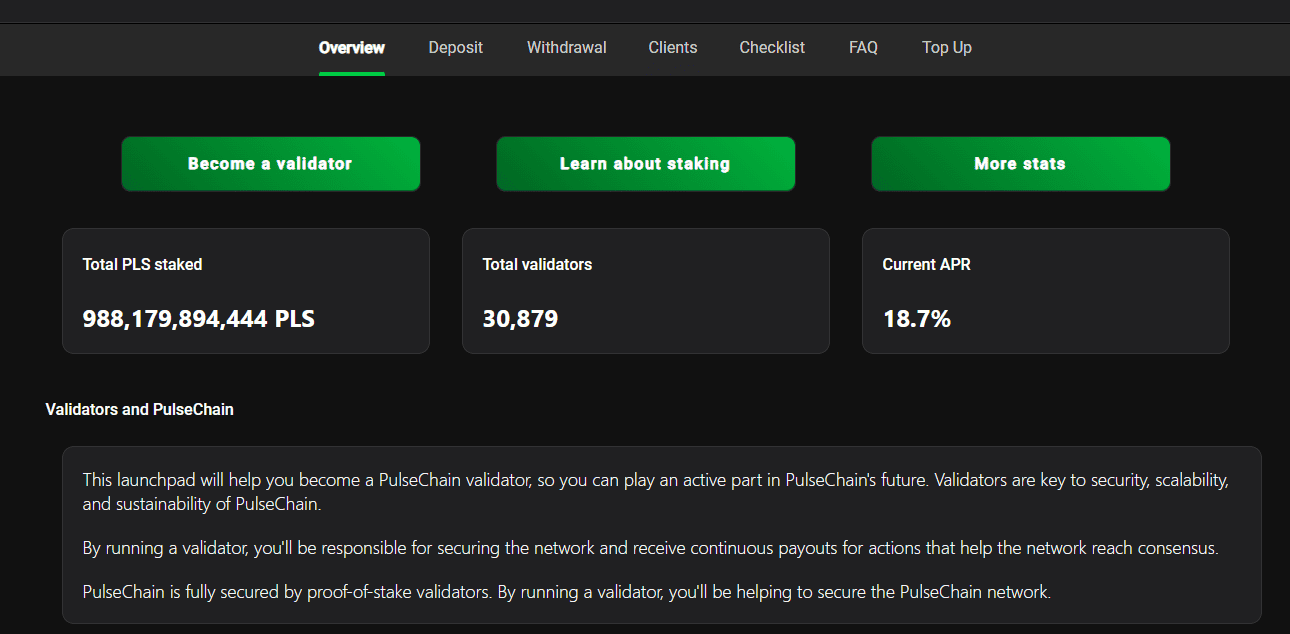Go to the Withdrawal tab
Viewport: 1290px width, 634px height.
[567, 47]
